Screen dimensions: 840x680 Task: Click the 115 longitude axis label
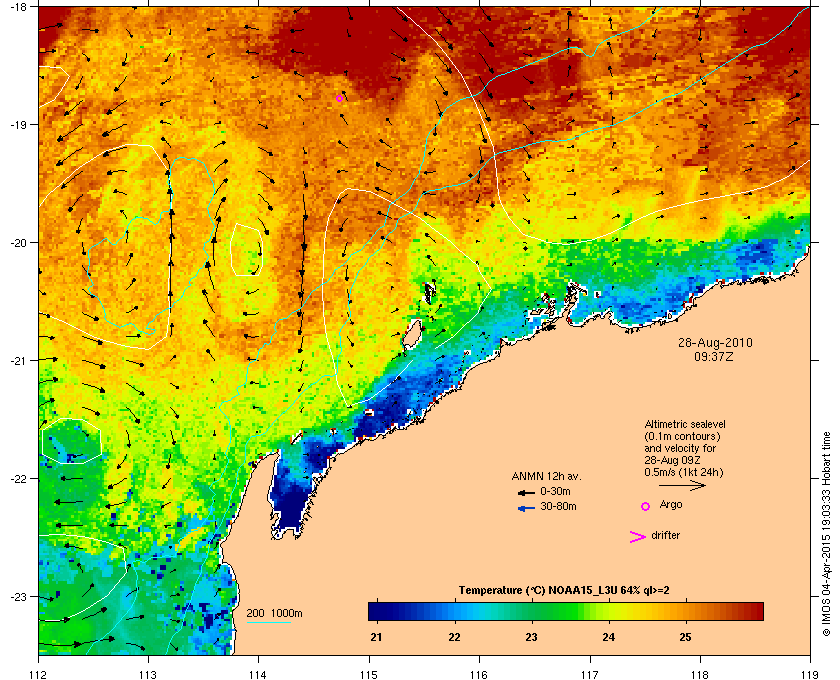point(369,674)
